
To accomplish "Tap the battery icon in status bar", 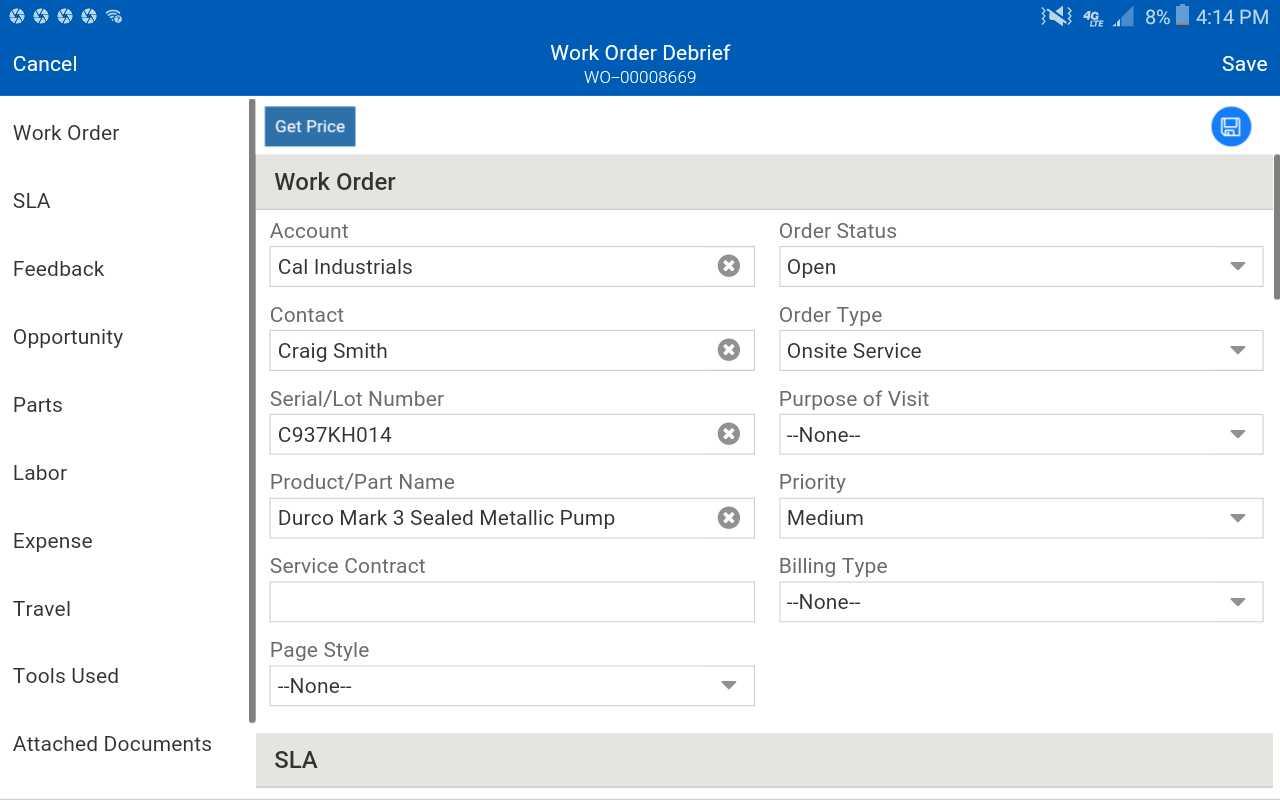I will [1183, 16].
